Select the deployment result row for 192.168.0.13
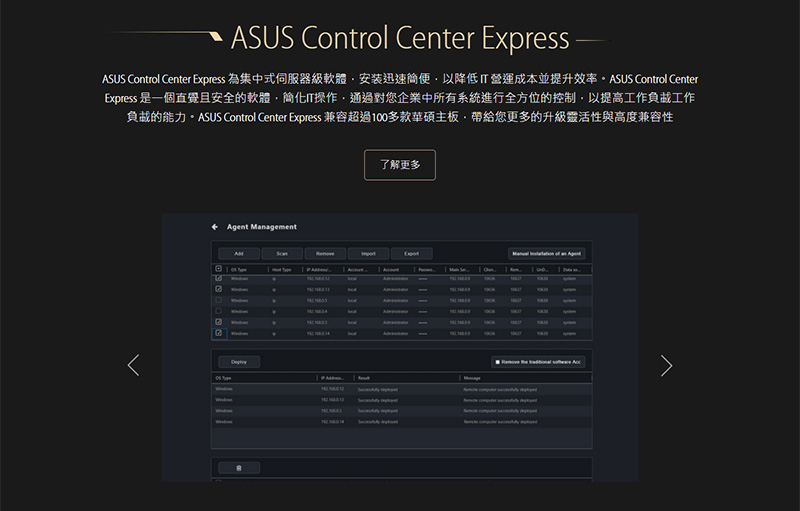Image resolution: width=800 pixels, height=511 pixels. (x=402, y=400)
